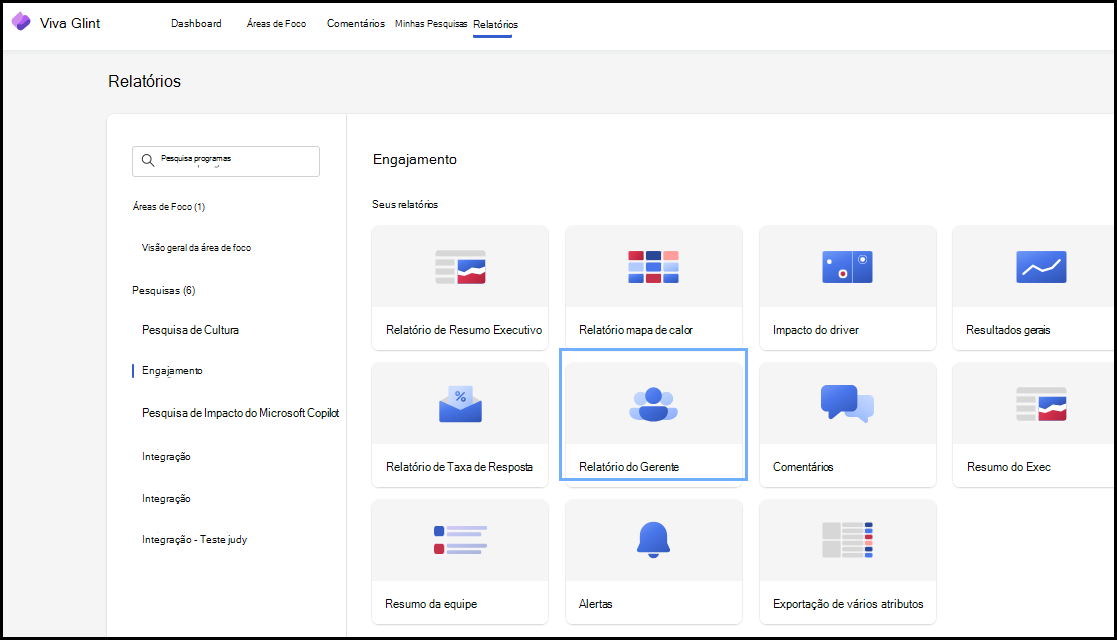Open the Relatório de Resumo Executivo report
This screenshot has height=640, width=1117.
coord(459,288)
